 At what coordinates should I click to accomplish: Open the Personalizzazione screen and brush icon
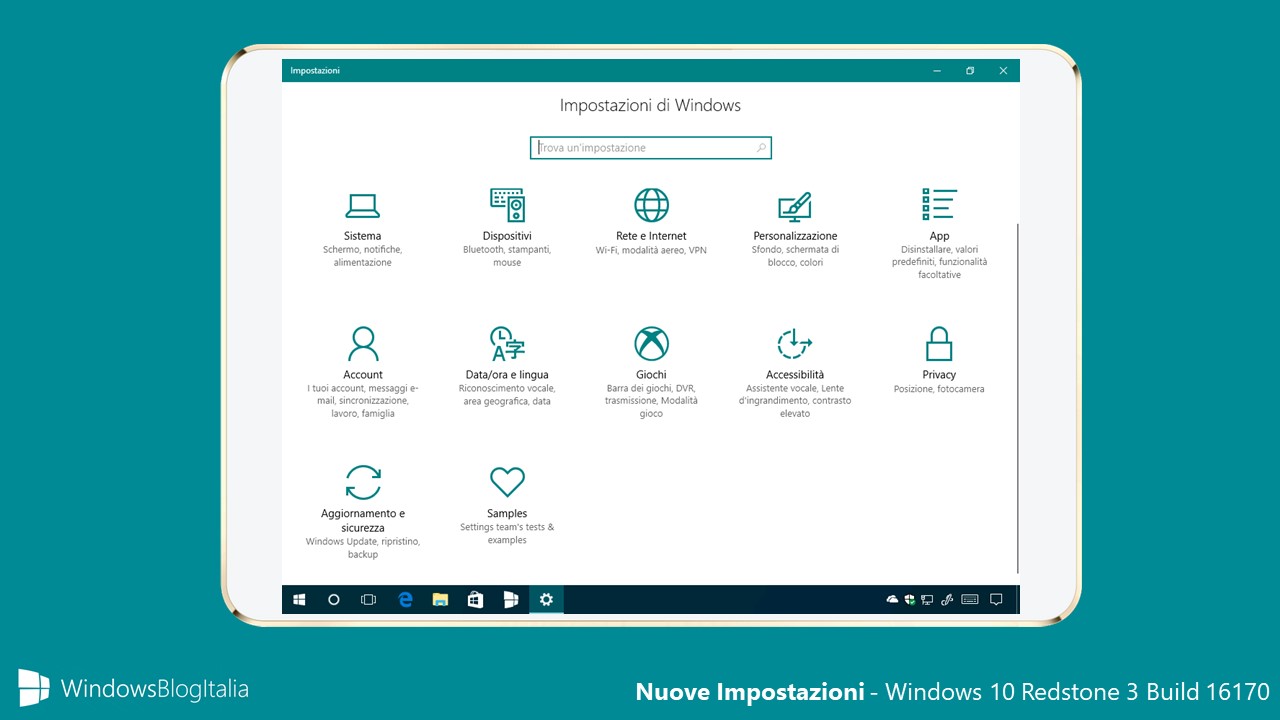[795, 206]
